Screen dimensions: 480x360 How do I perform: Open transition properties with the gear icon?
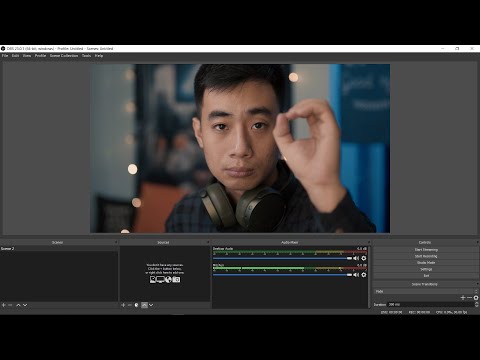476,298
